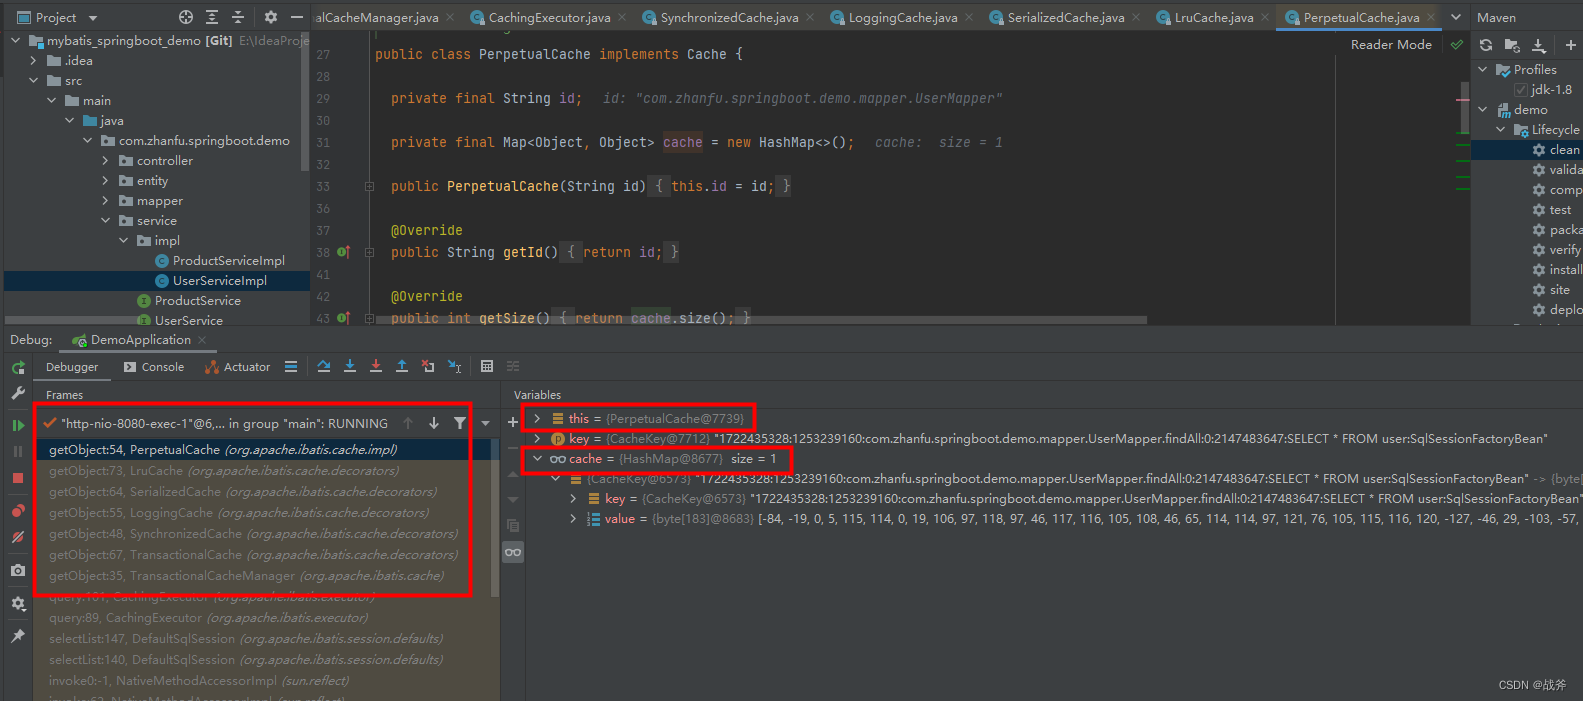Click the Drop Frame icon
This screenshot has height=701, width=1583.
tap(428, 367)
